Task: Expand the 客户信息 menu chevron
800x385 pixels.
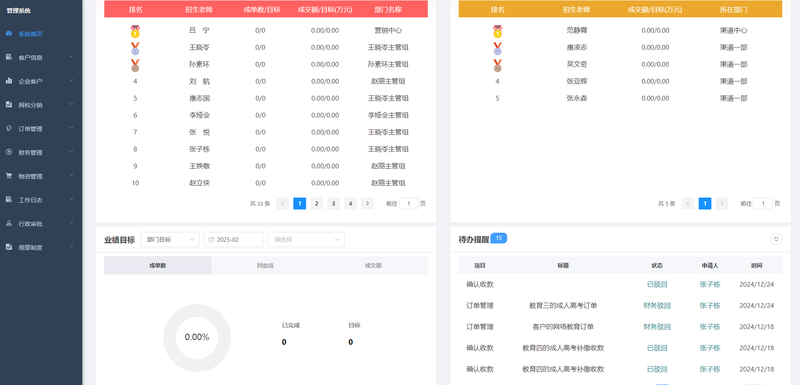Action: tap(71, 57)
